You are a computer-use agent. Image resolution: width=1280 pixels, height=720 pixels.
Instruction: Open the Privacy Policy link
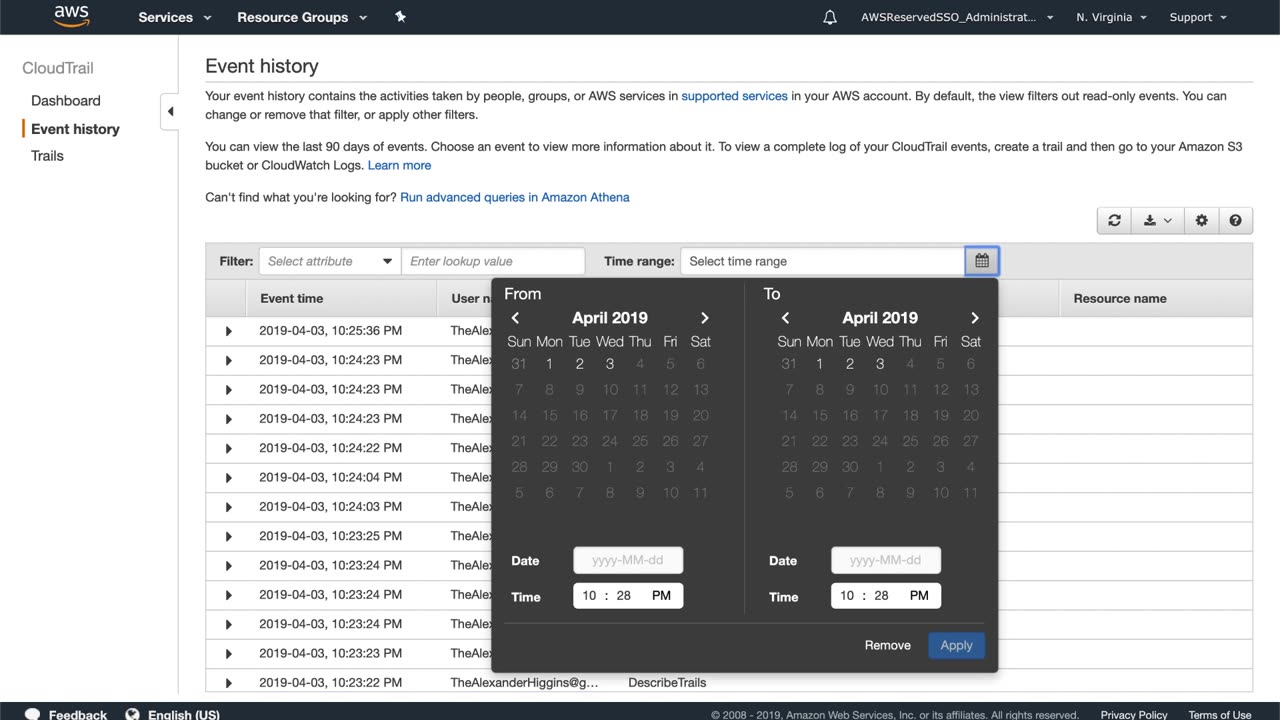coord(1134,715)
